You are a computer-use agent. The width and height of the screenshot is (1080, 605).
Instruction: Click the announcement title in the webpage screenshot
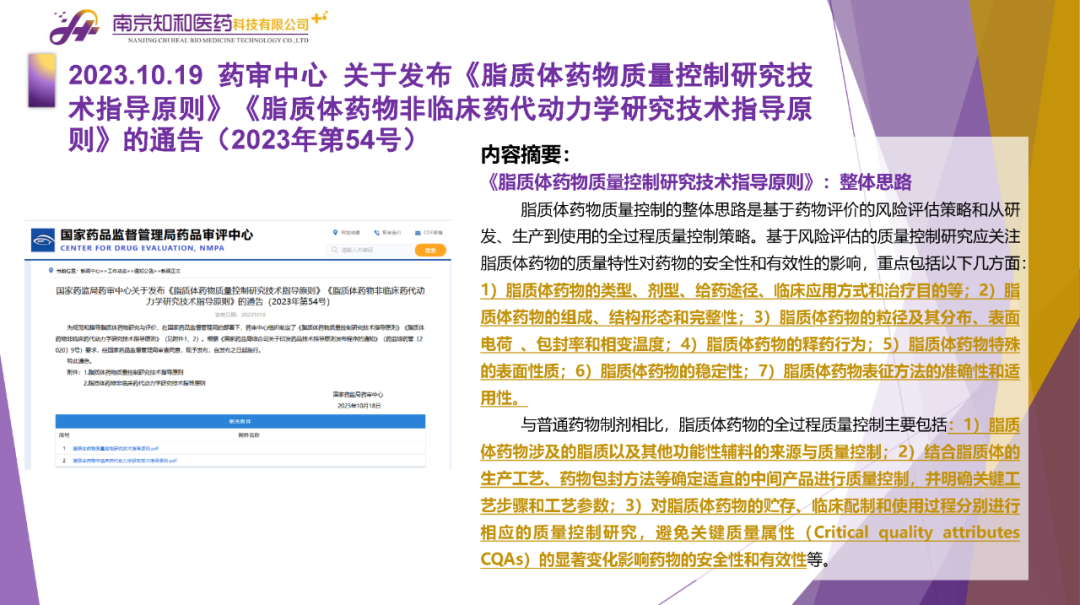(x=240, y=296)
